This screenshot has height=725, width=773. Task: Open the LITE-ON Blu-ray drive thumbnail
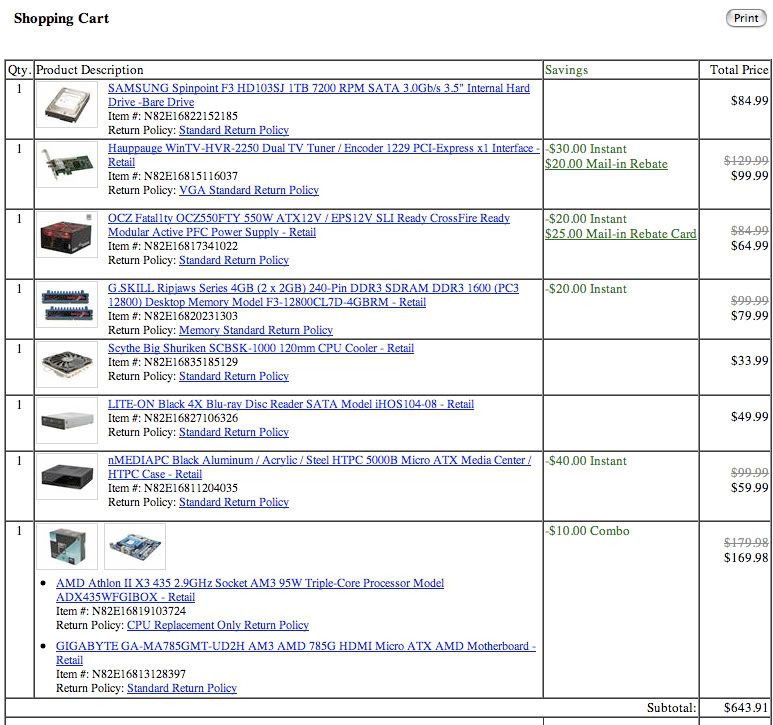click(x=67, y=421)
